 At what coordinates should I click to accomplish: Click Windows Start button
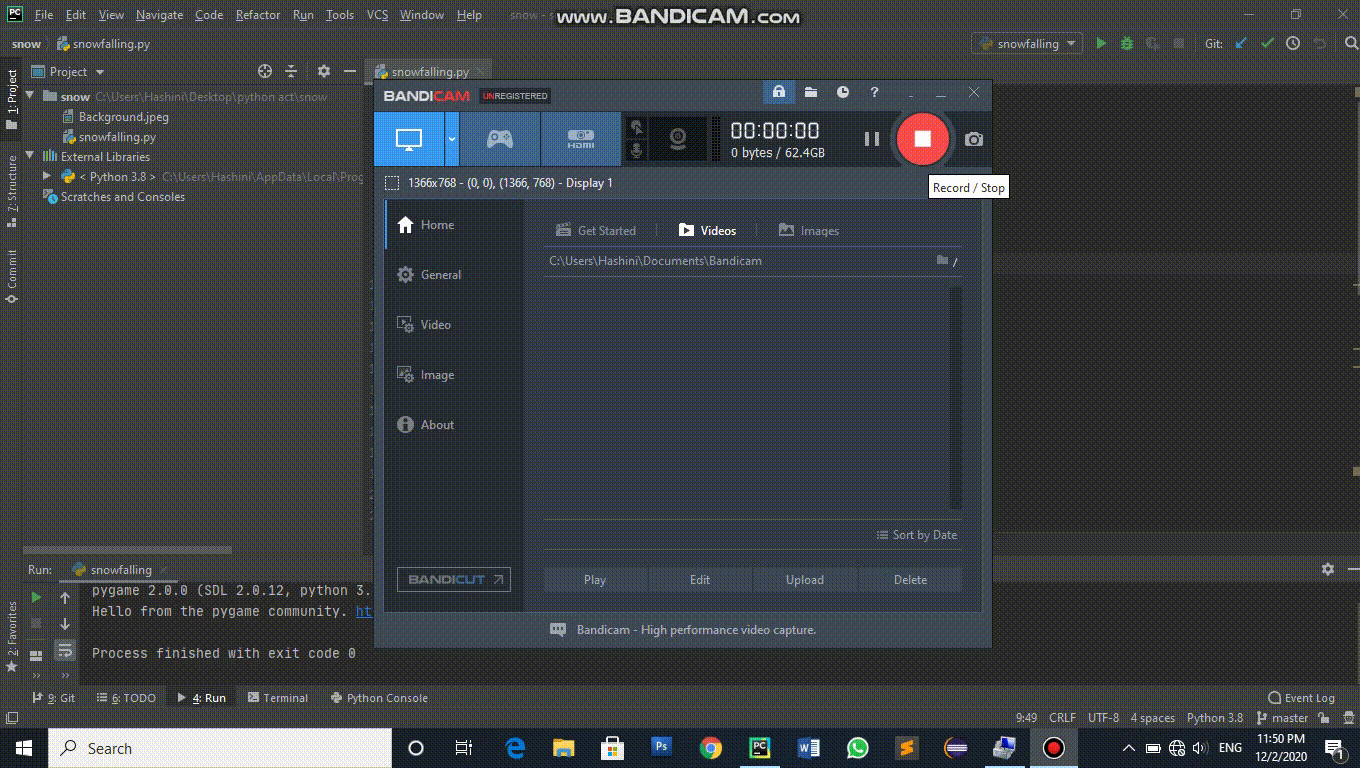coord(24,748)
